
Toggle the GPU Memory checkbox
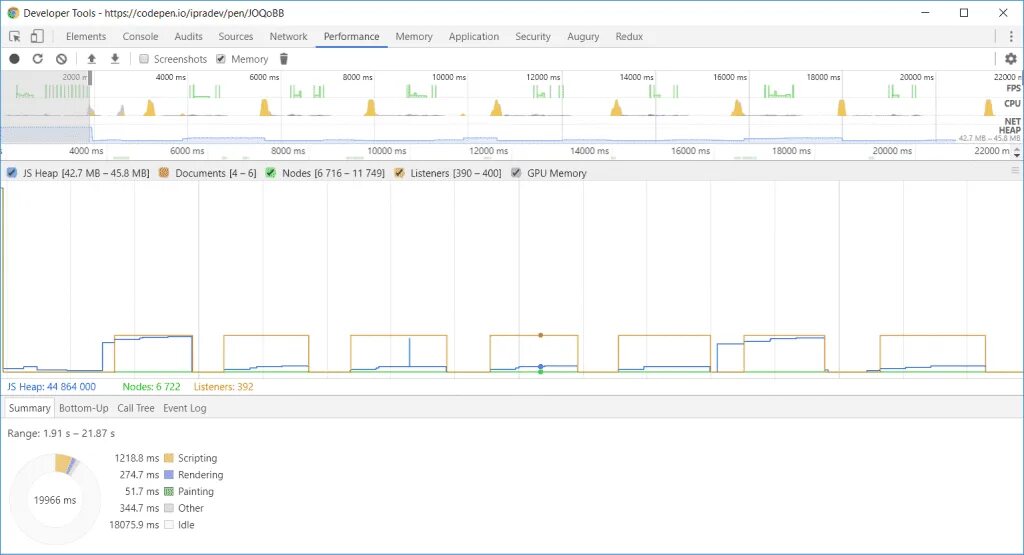(x=516, y=173)
